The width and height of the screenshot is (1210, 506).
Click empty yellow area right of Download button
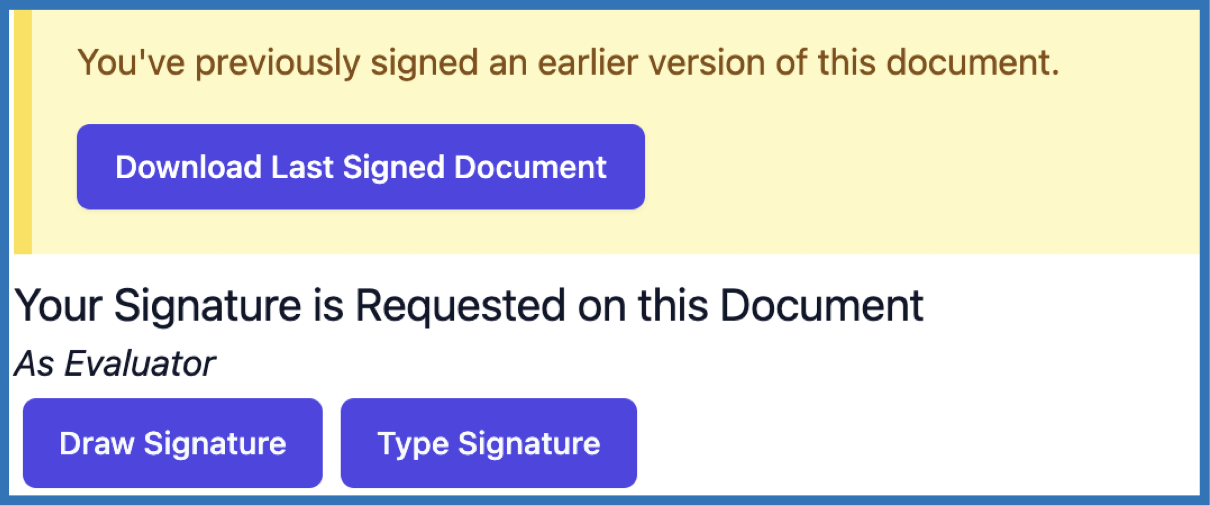[900, 167]
